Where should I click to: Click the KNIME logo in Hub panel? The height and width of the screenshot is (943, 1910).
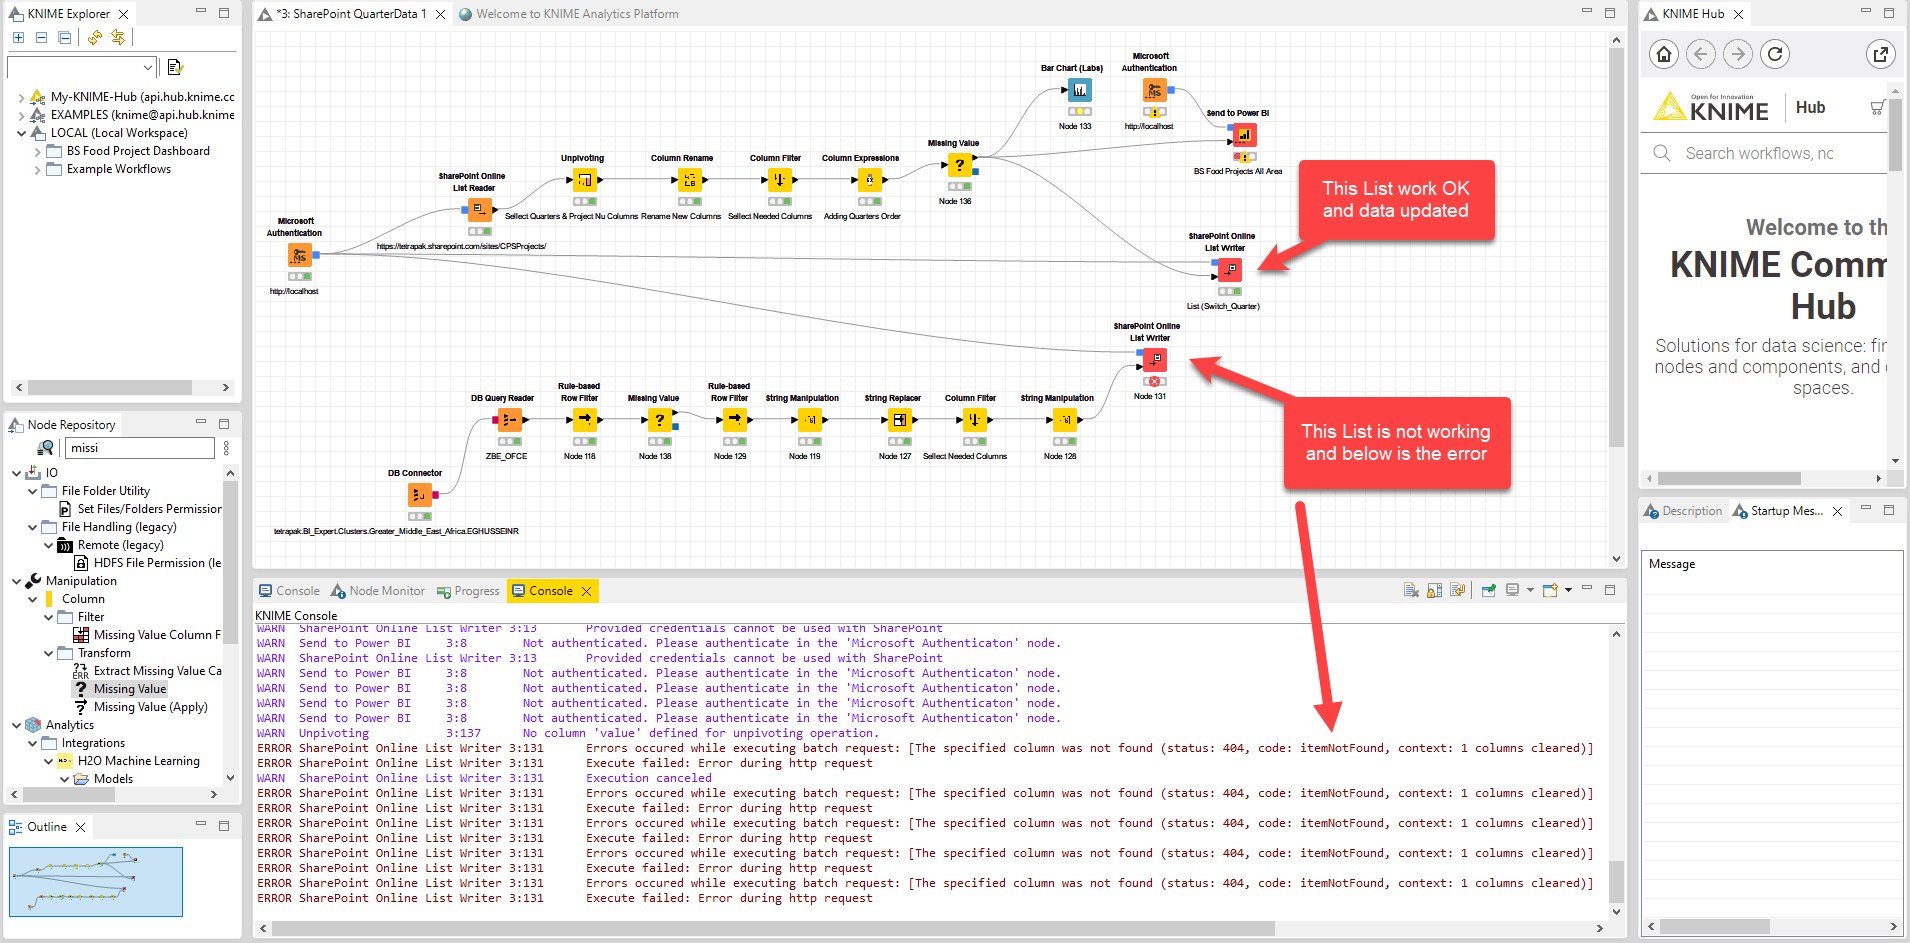pos(1711,107)
